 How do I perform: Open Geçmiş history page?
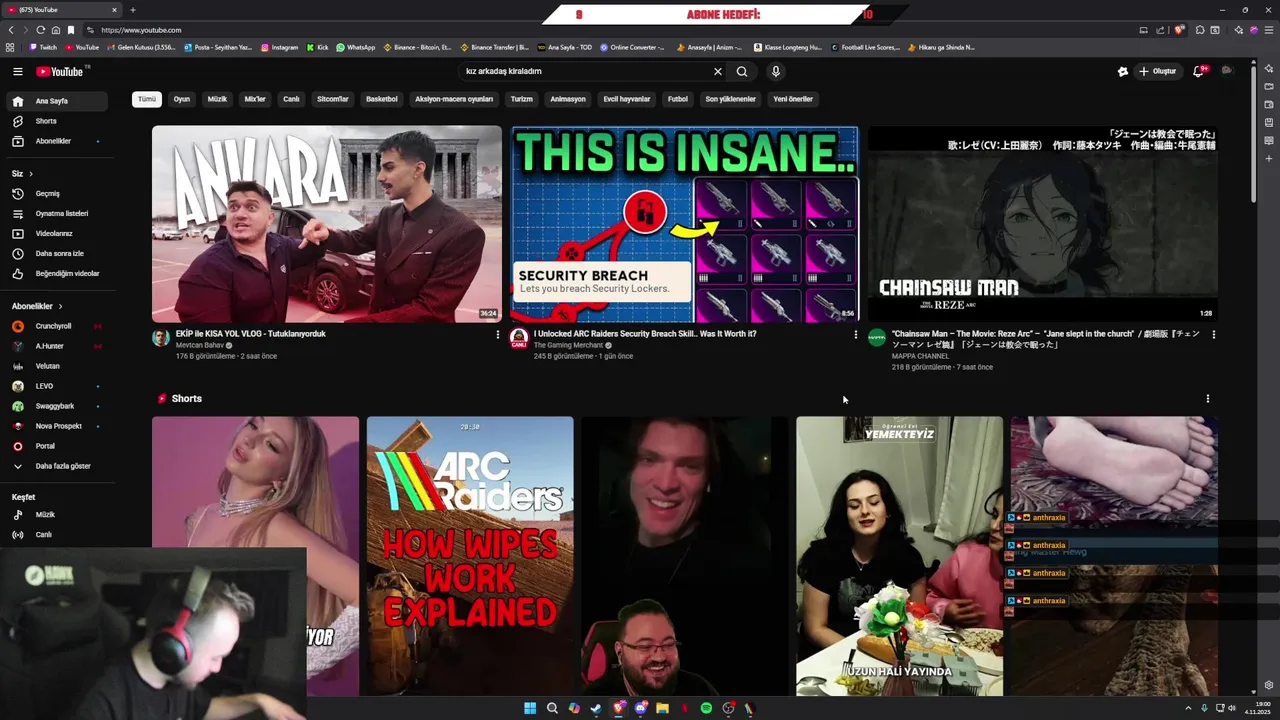(56, 193)
